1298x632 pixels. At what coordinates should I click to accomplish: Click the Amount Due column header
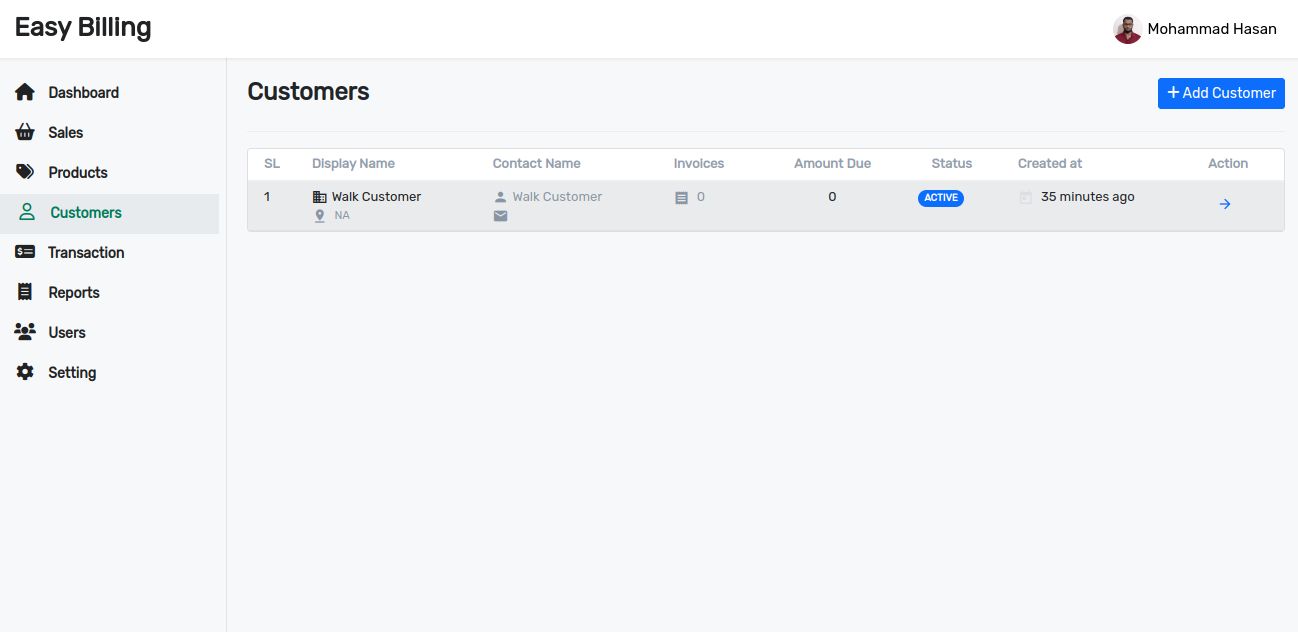point(832,163)
